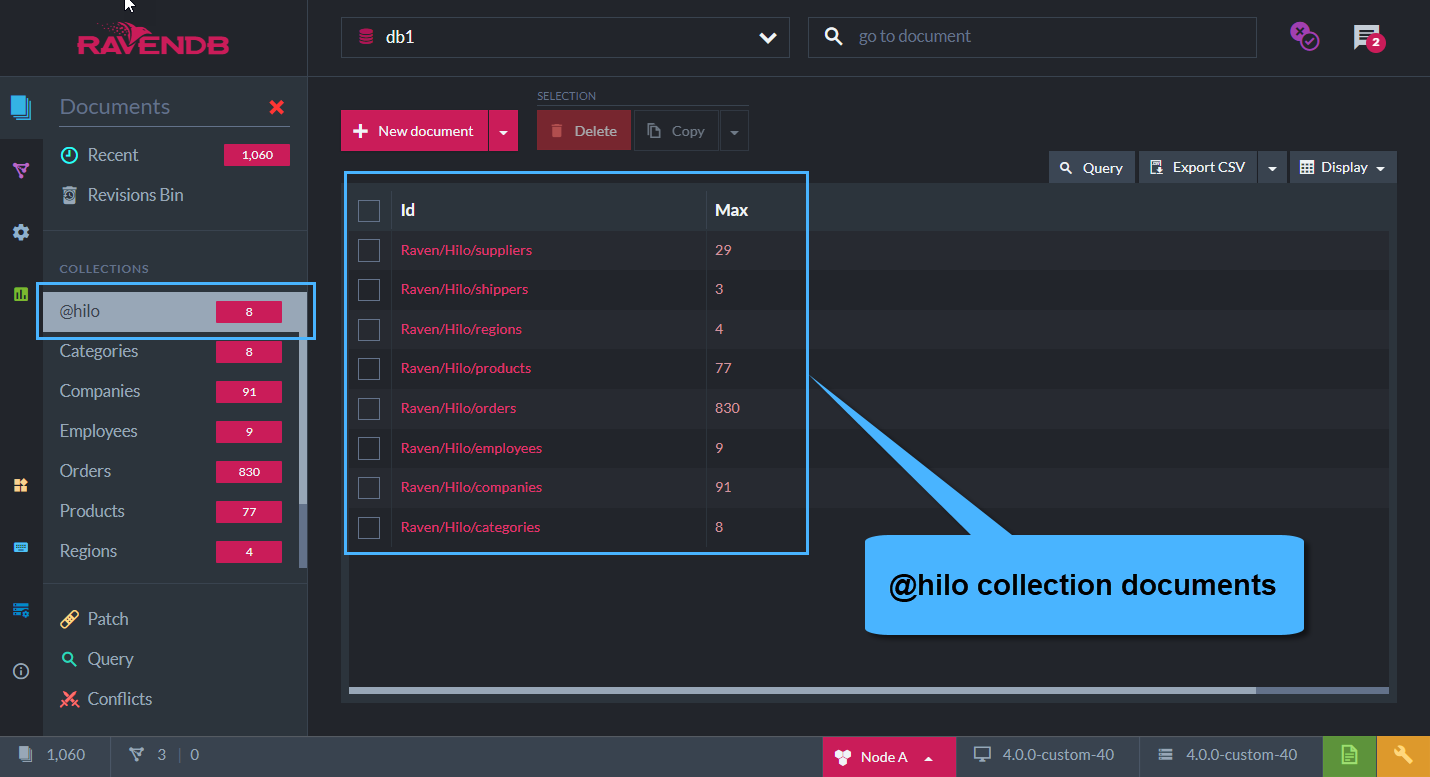
Task: Click the go to document search field
Action: click(x=1032, y=37)
